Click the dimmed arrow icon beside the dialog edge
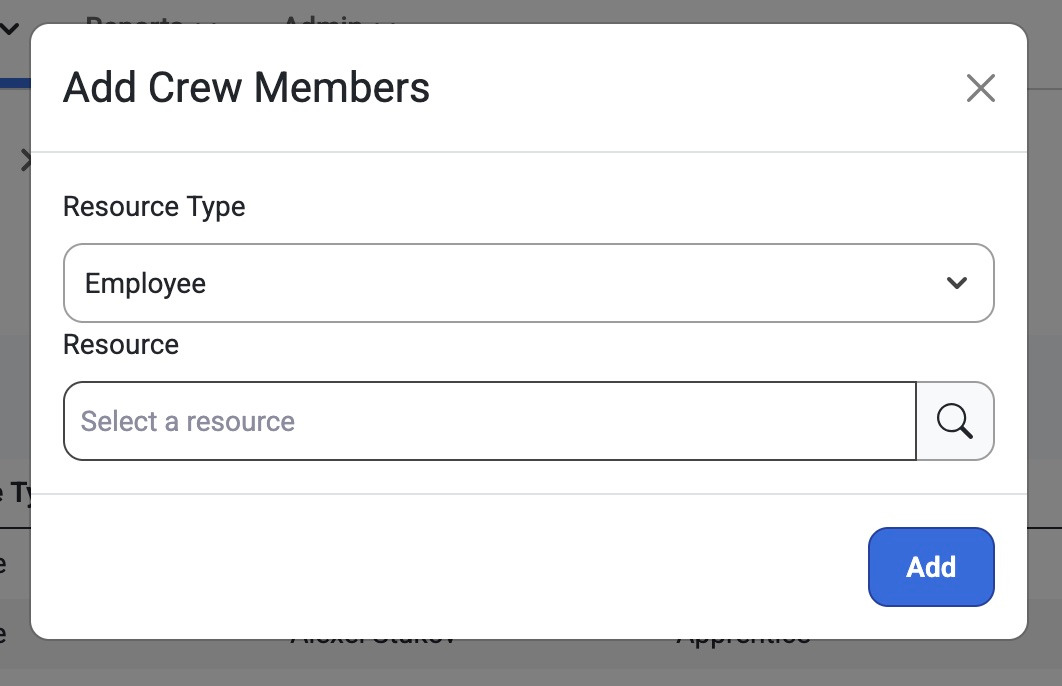The height and width of the screenshot is (686, 1062). click(x=26, y=160)
